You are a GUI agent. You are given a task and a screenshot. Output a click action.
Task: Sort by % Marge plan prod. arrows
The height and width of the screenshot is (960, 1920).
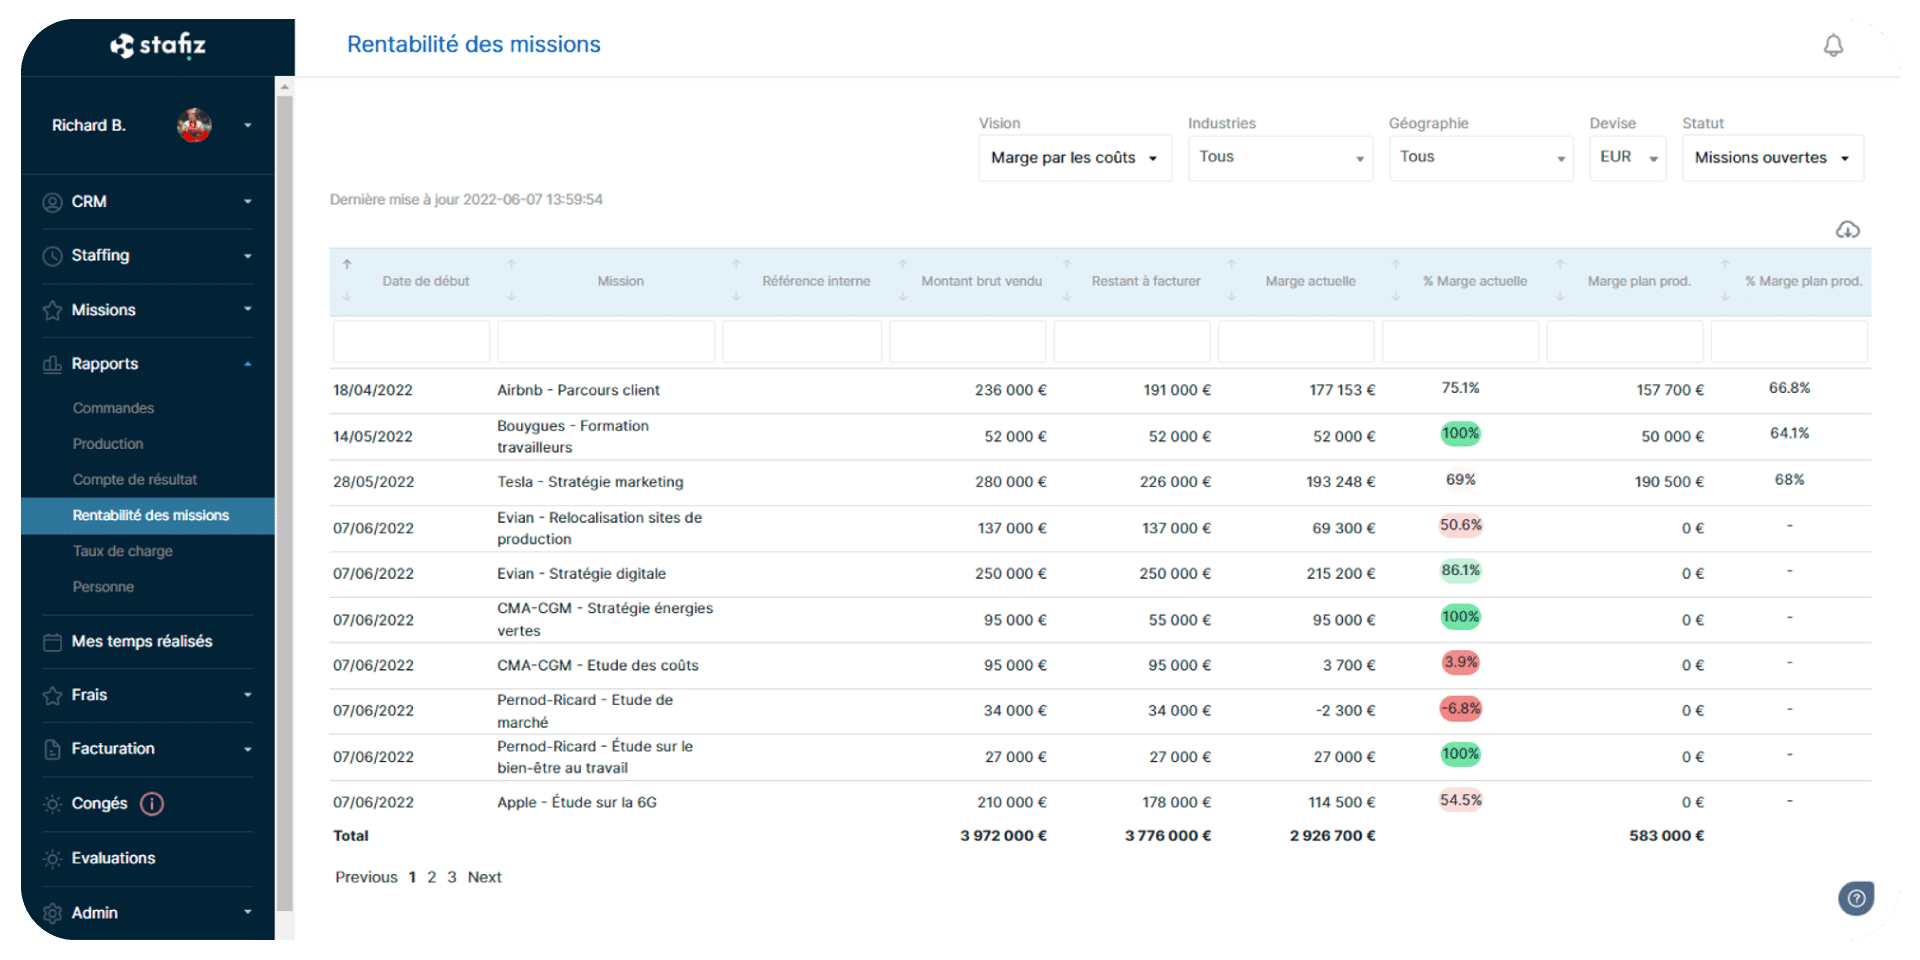(x=1725, y=281)
